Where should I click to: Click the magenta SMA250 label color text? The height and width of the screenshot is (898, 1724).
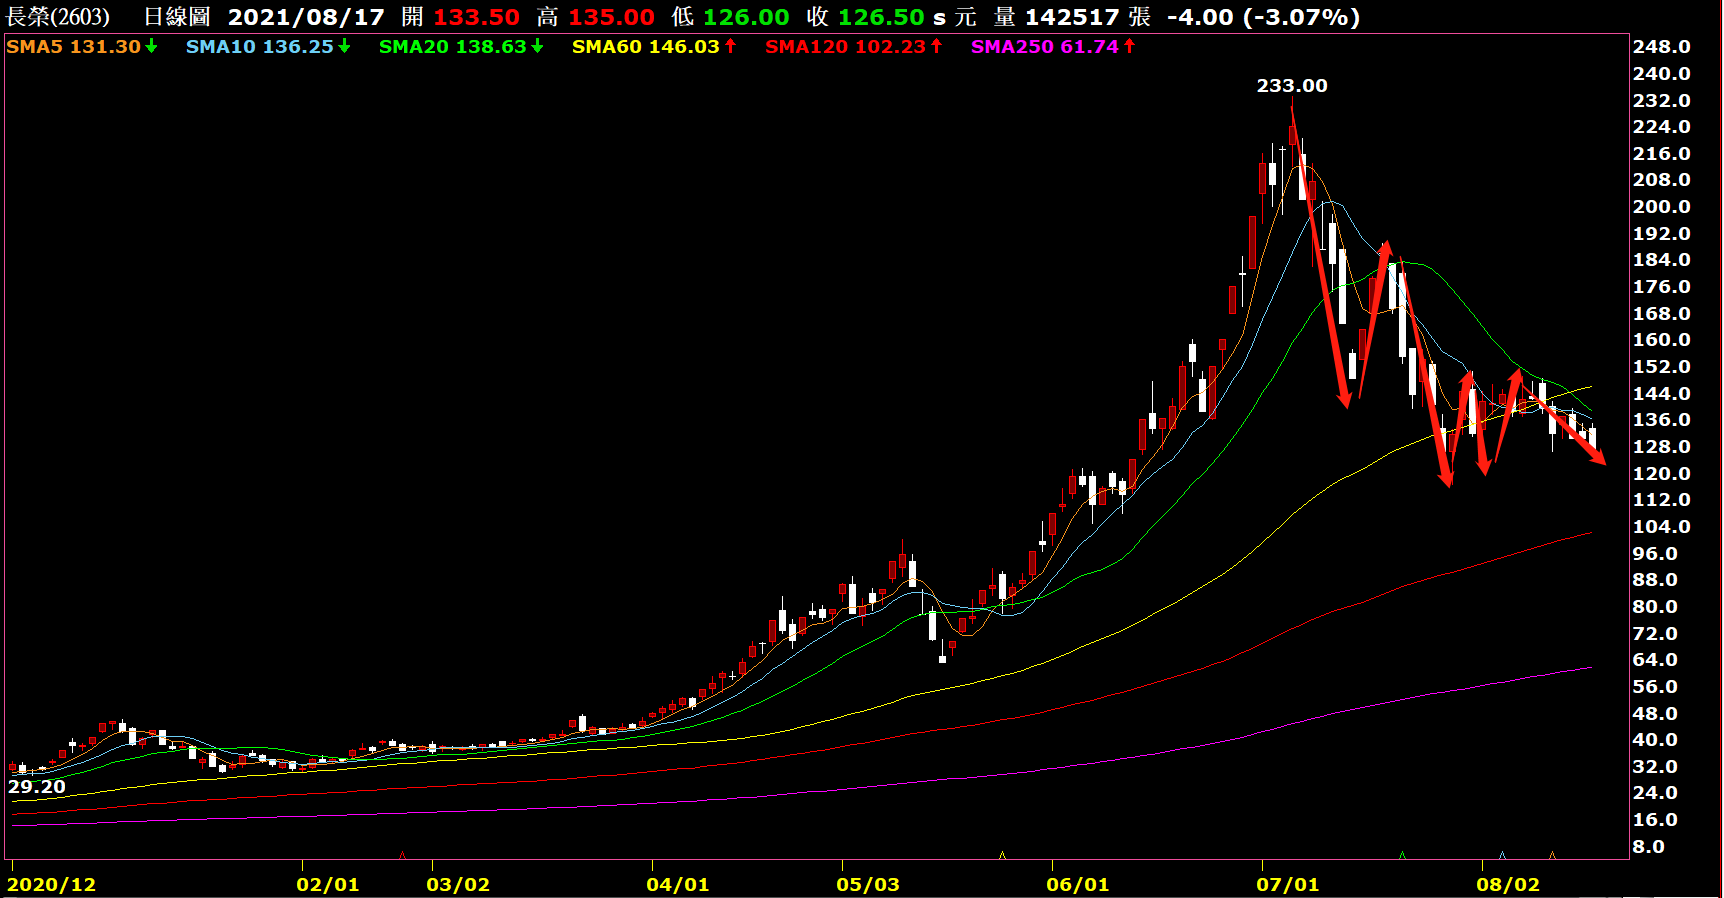coord(1012,46)
